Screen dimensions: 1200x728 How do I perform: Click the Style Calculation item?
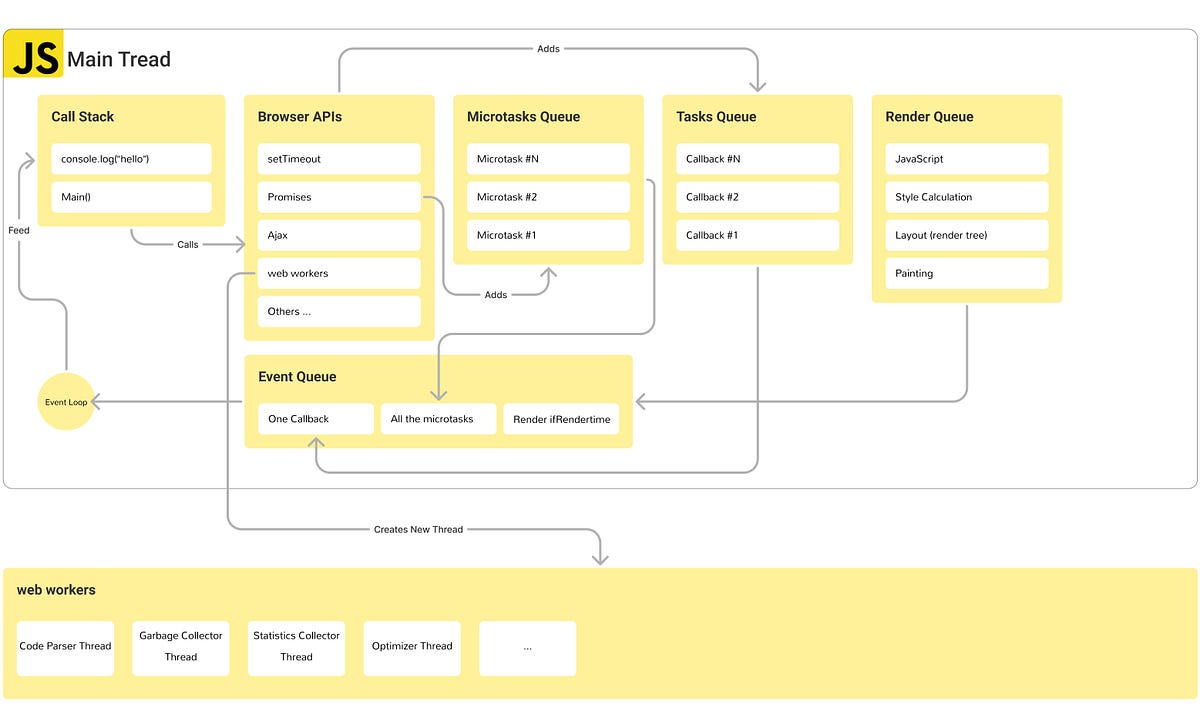tap(965, 197)
